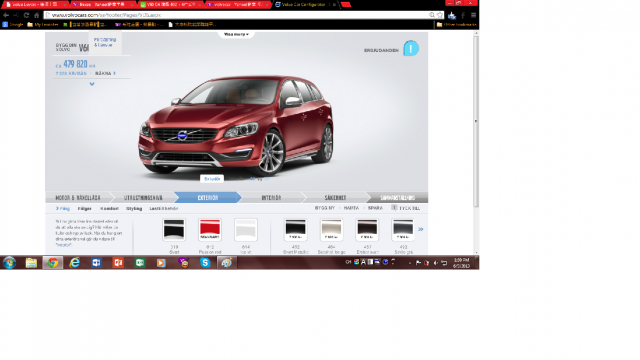Screen dimensions: 640x360
Task: Select the 019 Svart color swatch
Action: point(174,230)
